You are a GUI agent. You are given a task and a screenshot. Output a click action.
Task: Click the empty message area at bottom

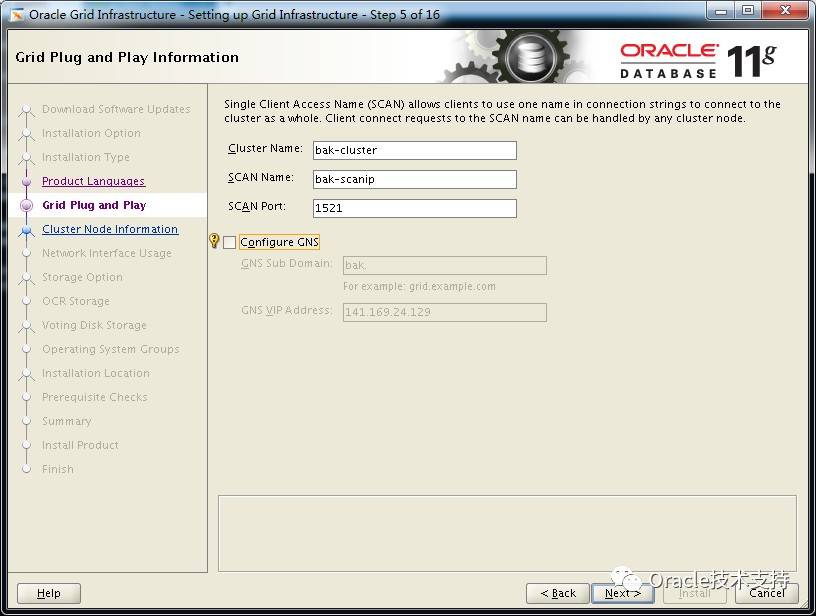[x=507, y=533]
